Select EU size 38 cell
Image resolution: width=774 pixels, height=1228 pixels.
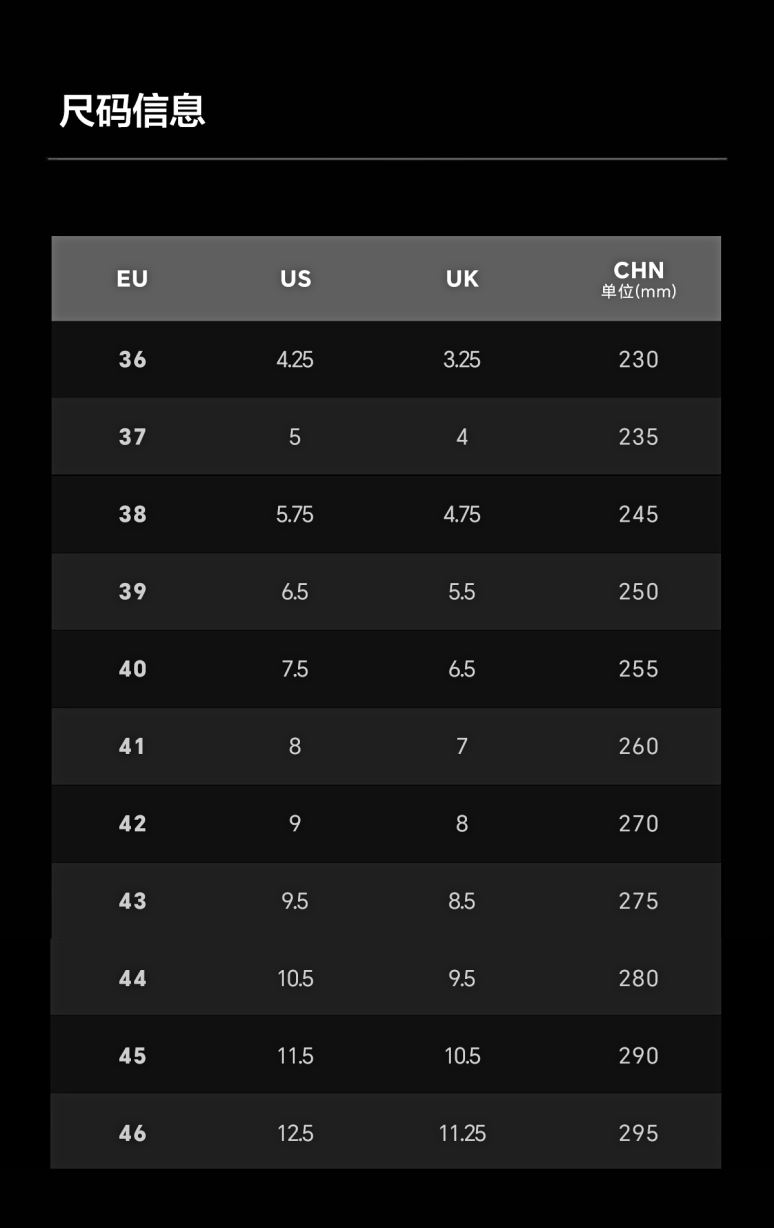tap(132, 514)
